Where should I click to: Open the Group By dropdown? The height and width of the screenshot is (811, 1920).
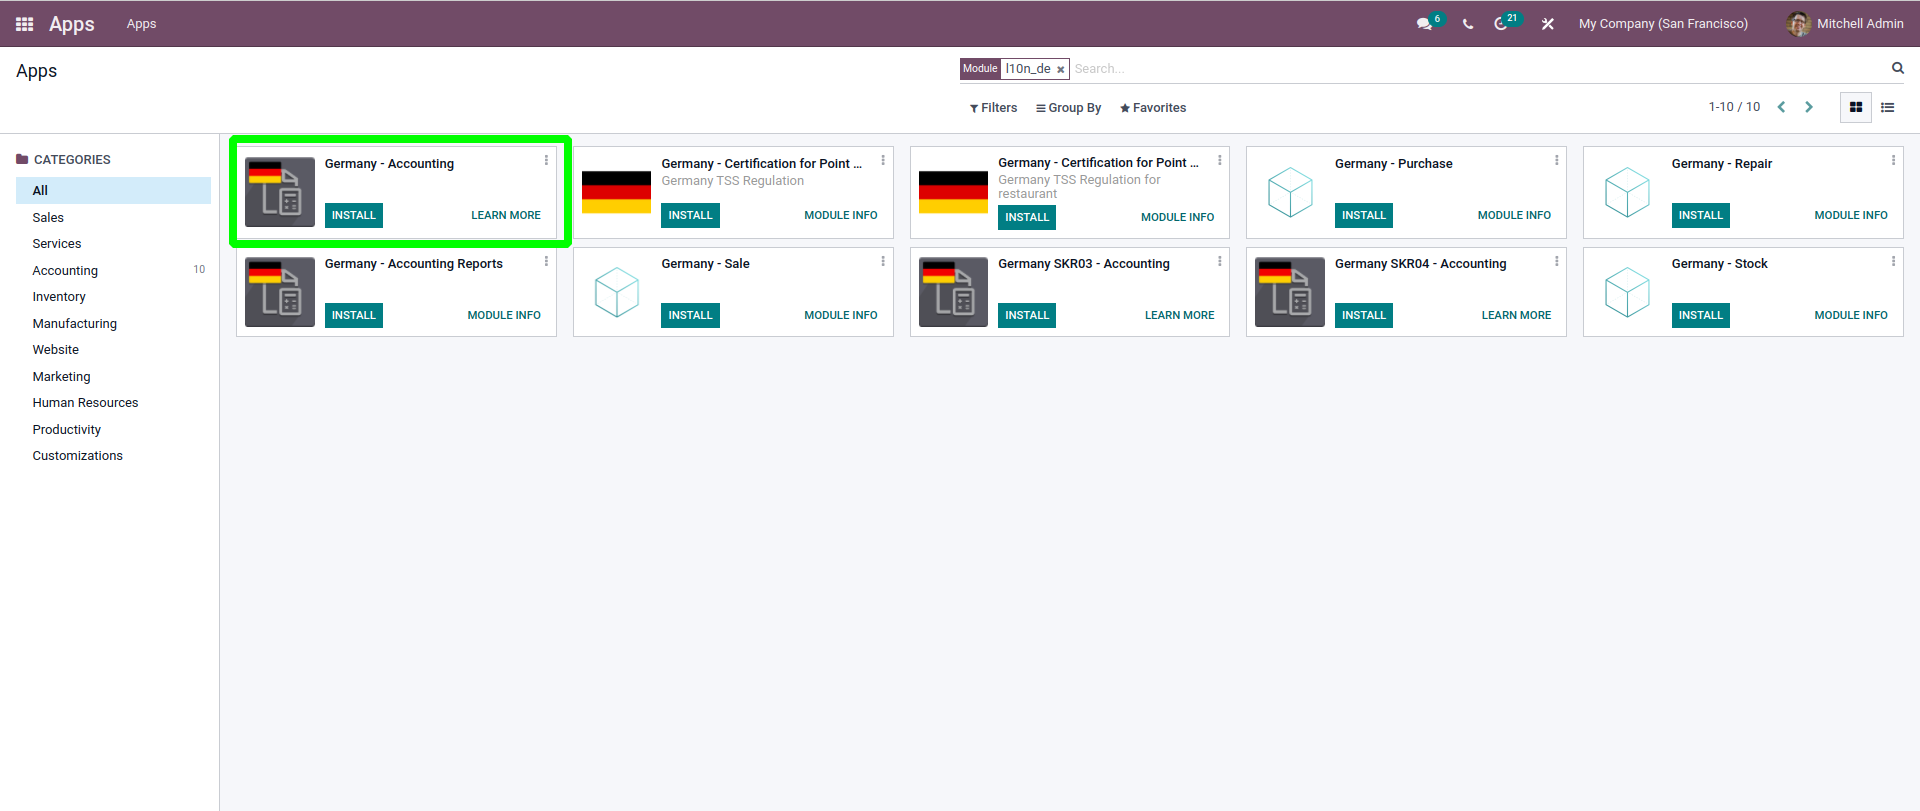[1068, 108]
